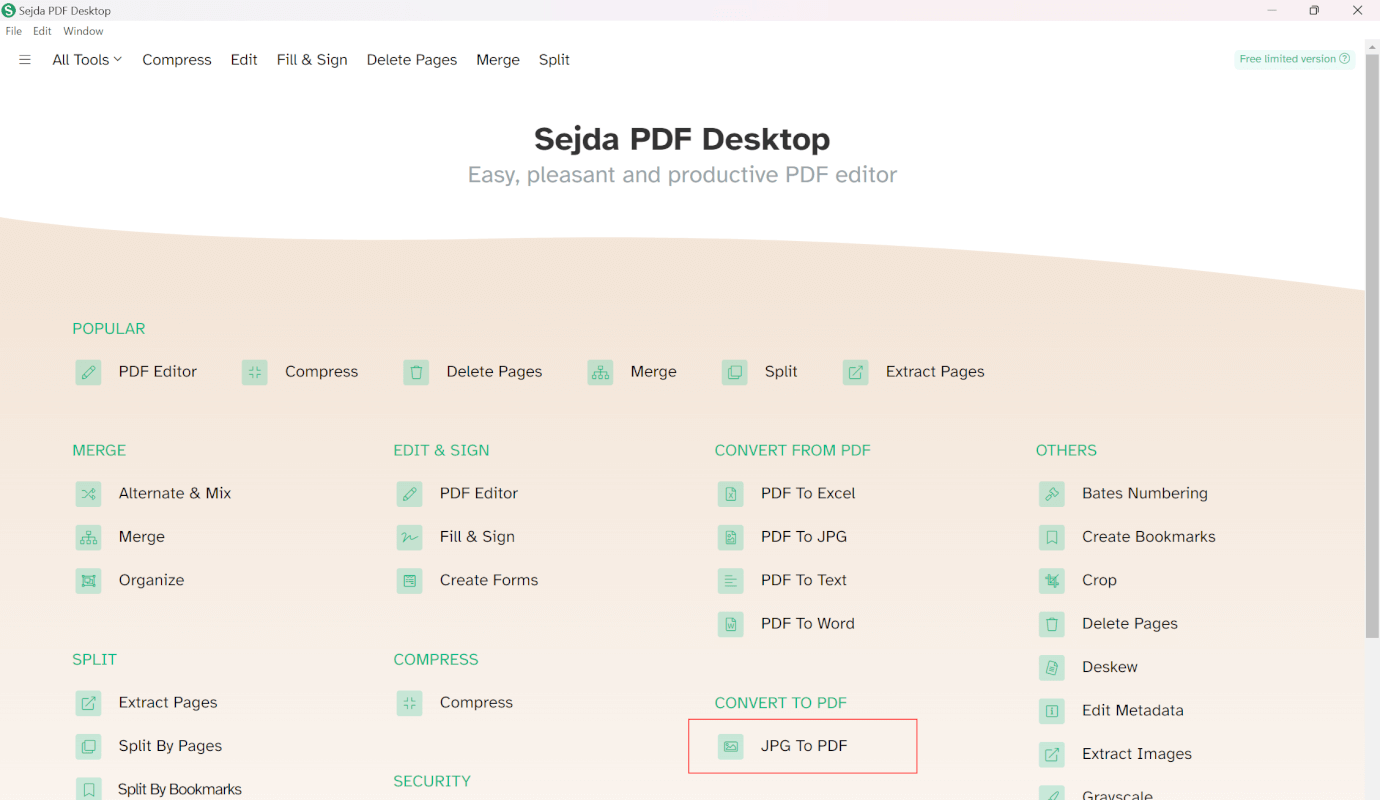Viewport: 1380px width, 800px height.
Task: Click the Merge icon under MERGE heading
Action: point(89,538)
